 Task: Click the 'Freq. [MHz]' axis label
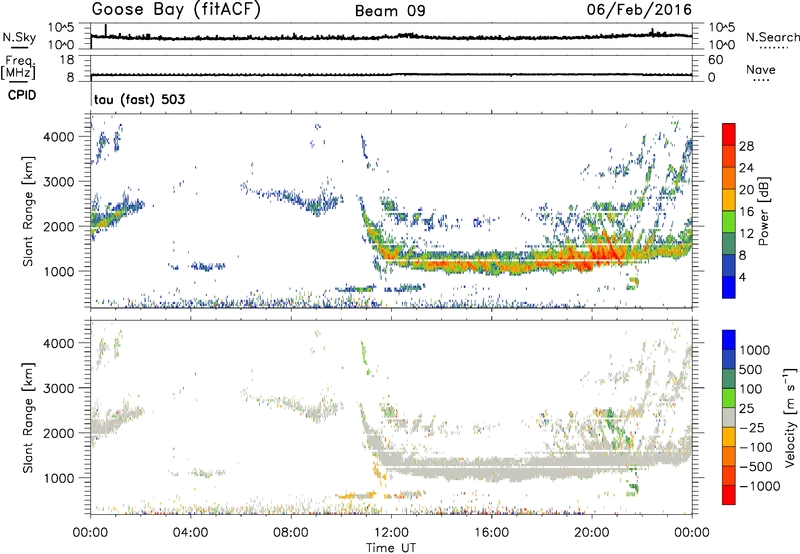coord(18,68)
